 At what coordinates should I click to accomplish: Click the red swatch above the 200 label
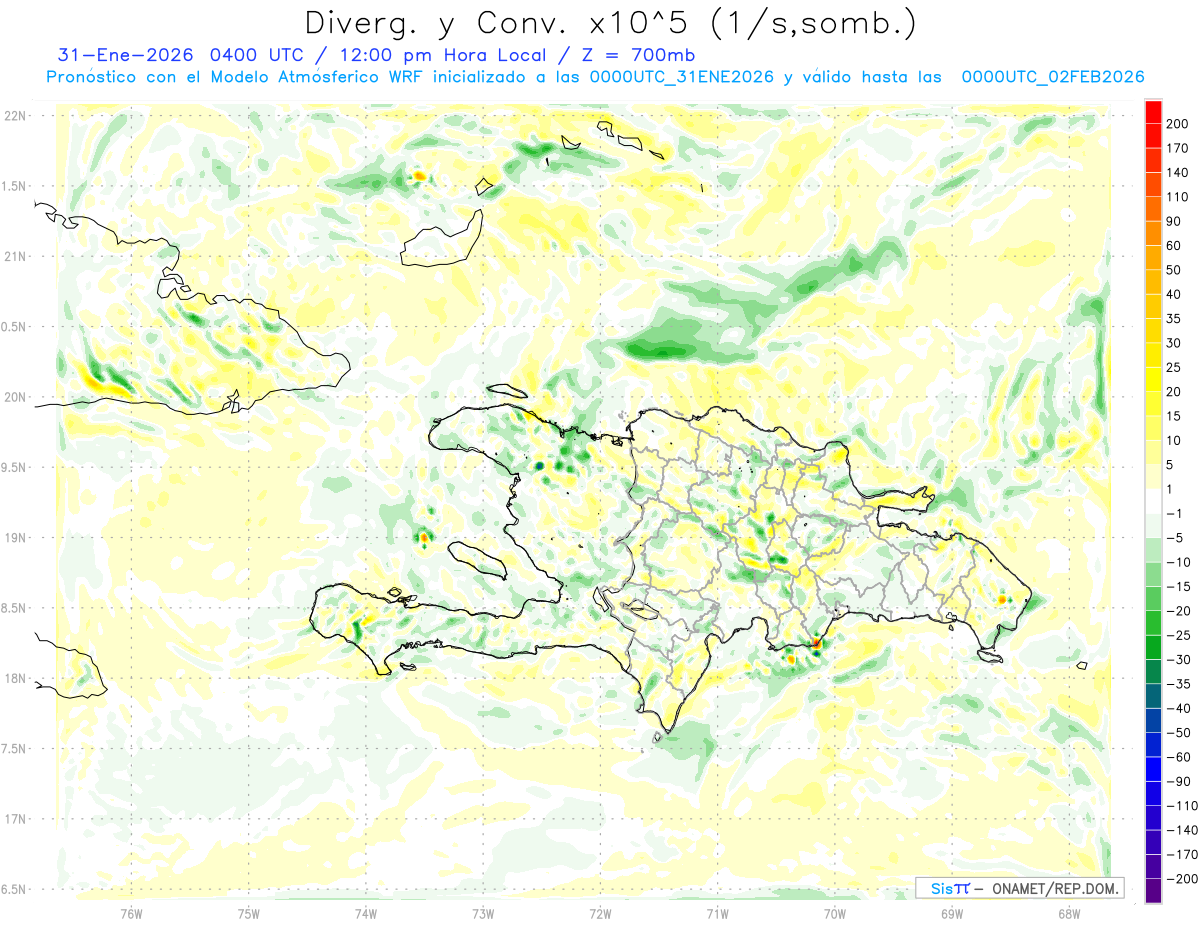click(x=1153, y=112)
